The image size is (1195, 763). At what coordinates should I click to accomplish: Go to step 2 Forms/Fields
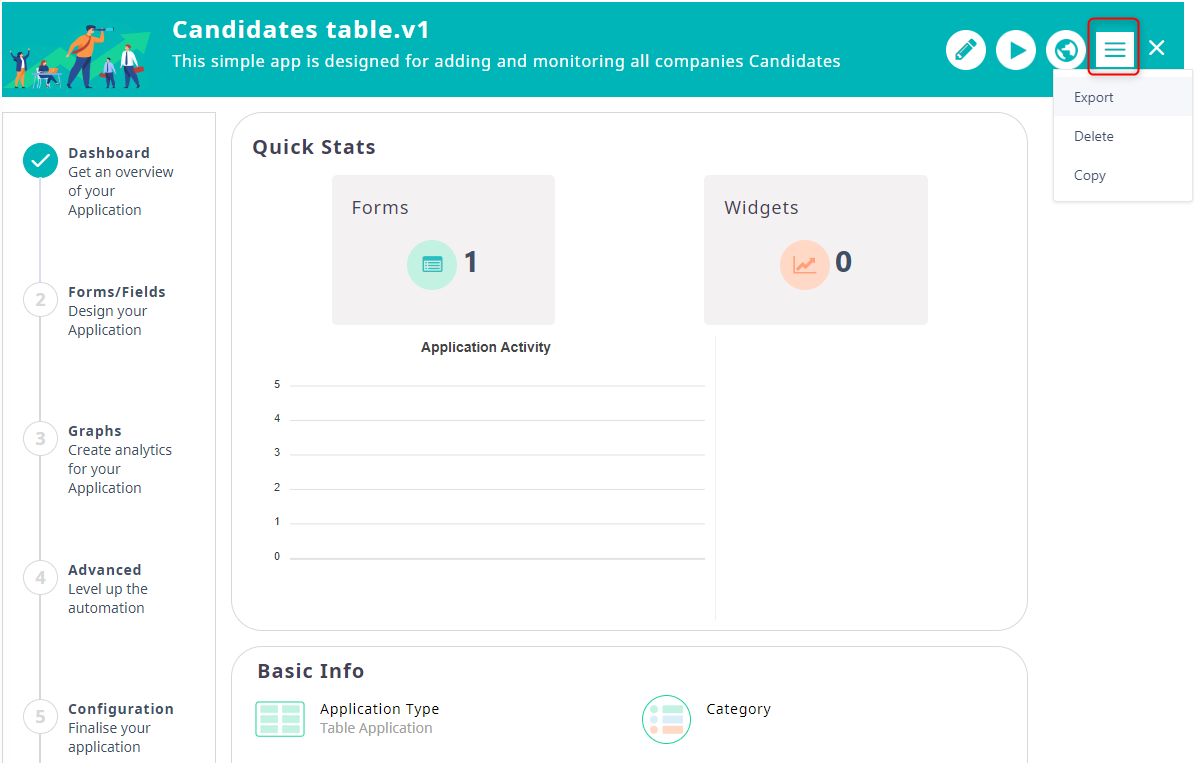pyautogui.click(x=41, y=299)
